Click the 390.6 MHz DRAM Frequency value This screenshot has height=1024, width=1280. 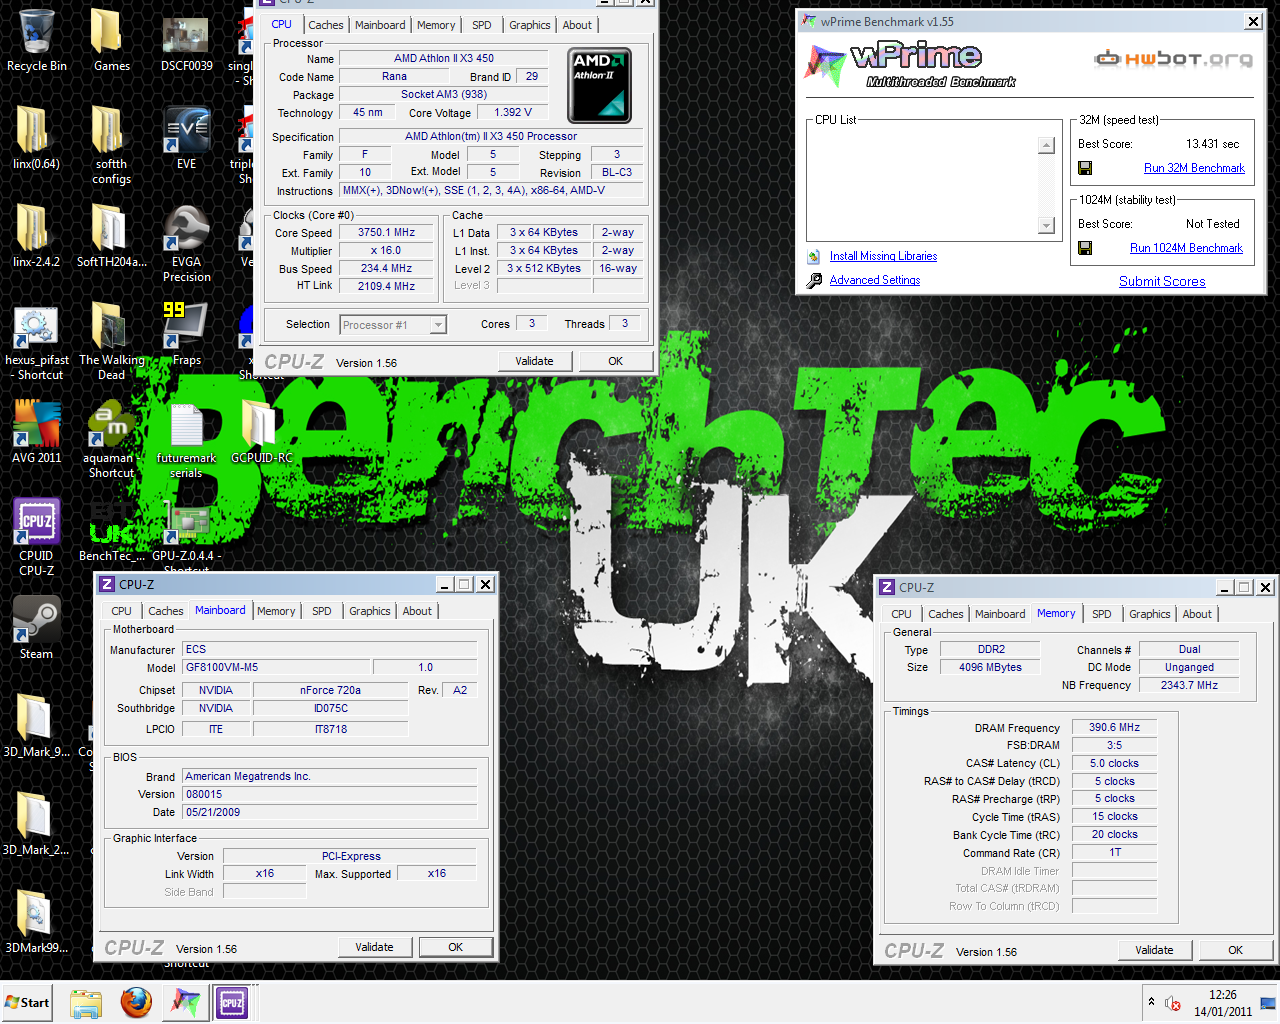click(1114, 727)
